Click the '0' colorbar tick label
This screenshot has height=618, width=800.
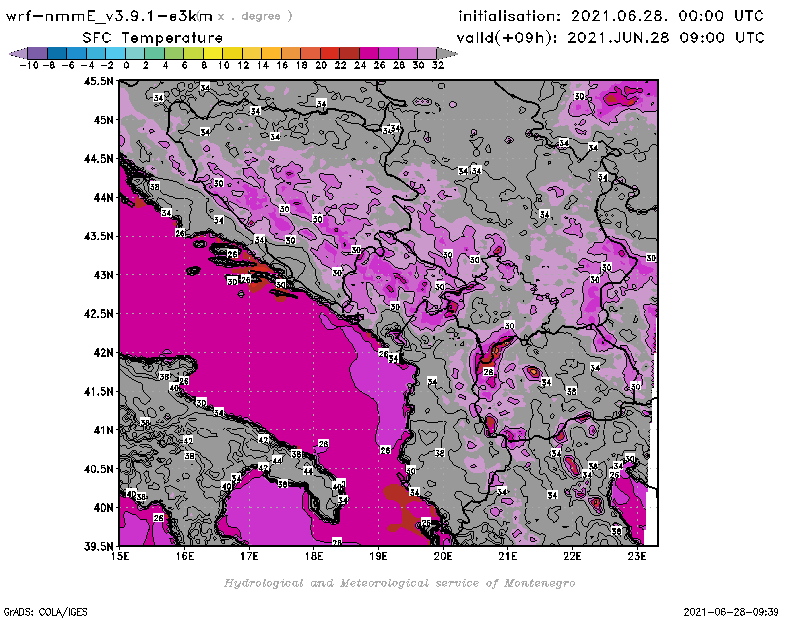point(126,65)
